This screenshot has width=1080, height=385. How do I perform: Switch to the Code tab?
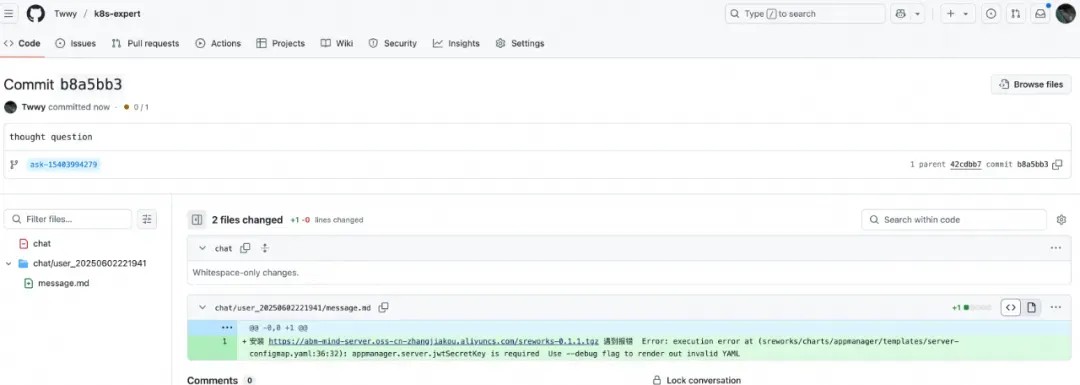coord(22,43)
